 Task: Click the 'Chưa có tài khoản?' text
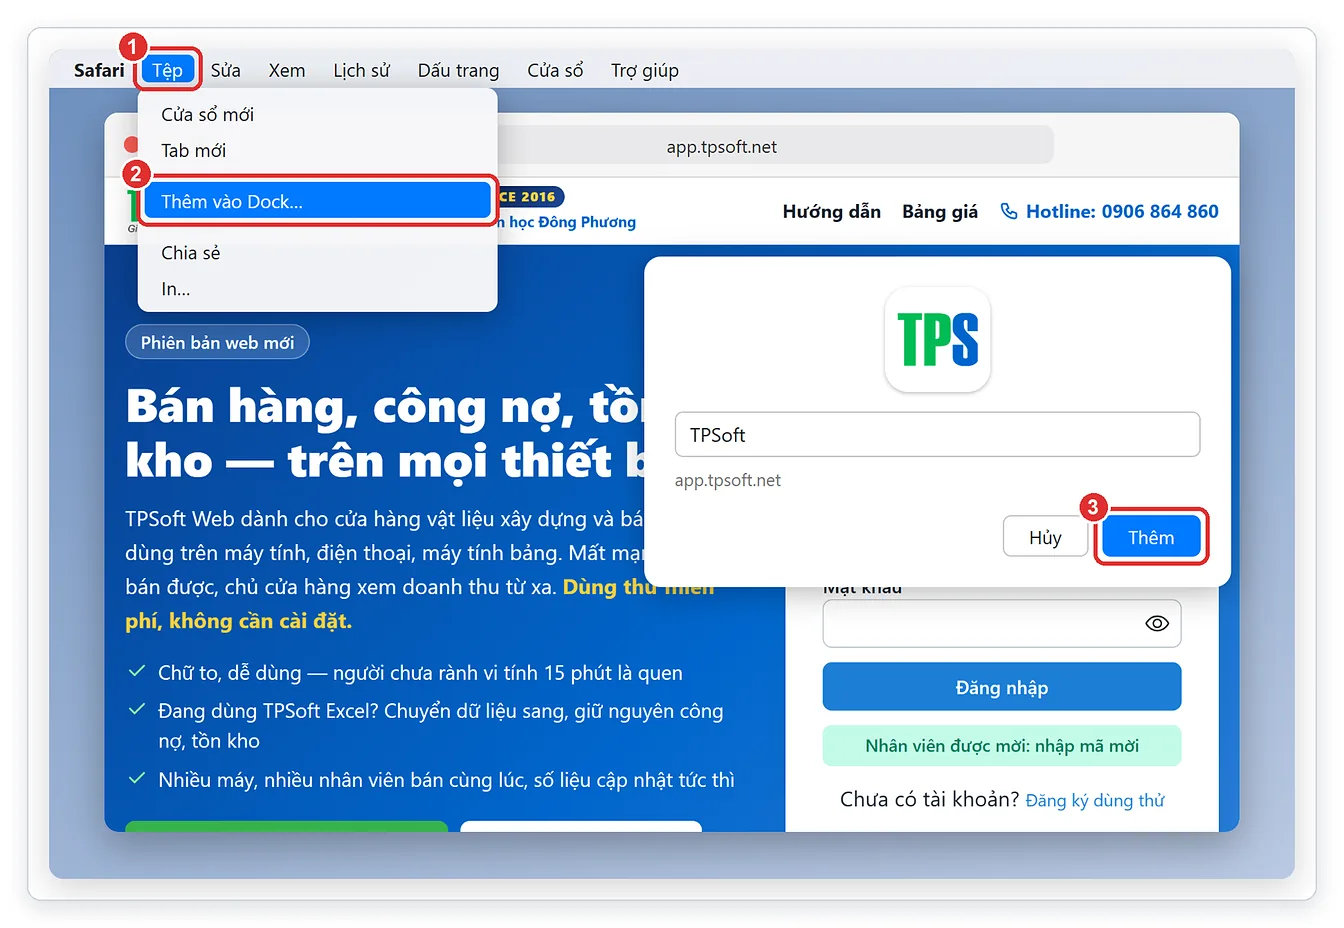(929, 800)
